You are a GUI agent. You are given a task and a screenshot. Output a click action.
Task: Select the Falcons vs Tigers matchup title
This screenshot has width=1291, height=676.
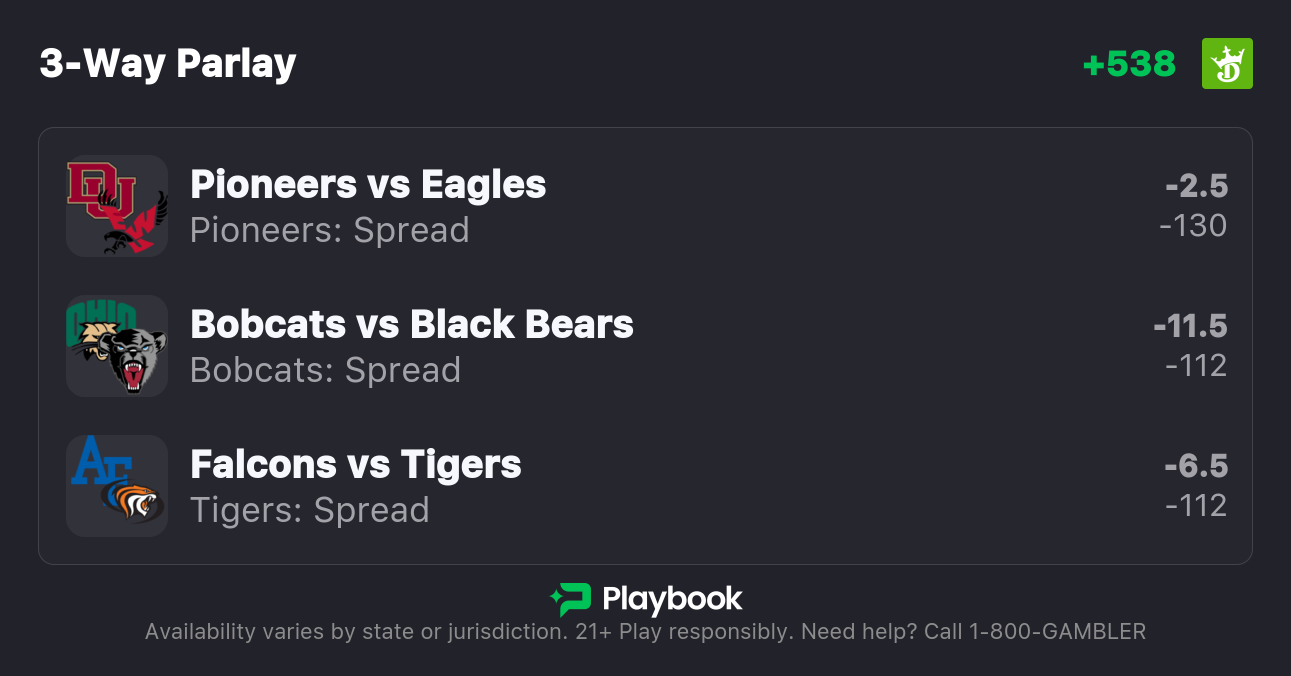pos(356,464)
